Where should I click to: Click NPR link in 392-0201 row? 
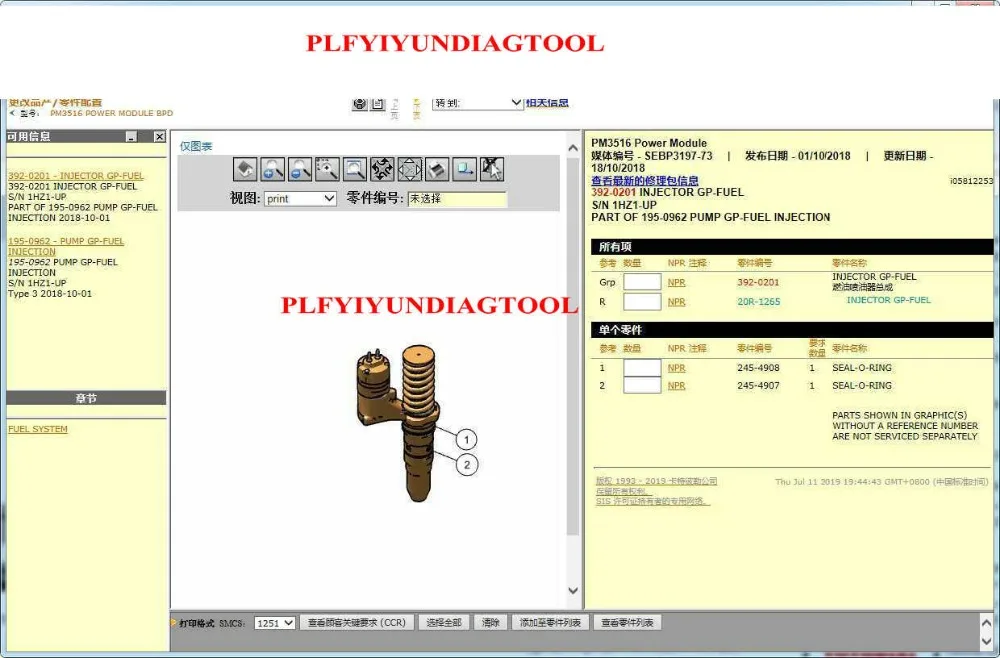tap(677, 282)
